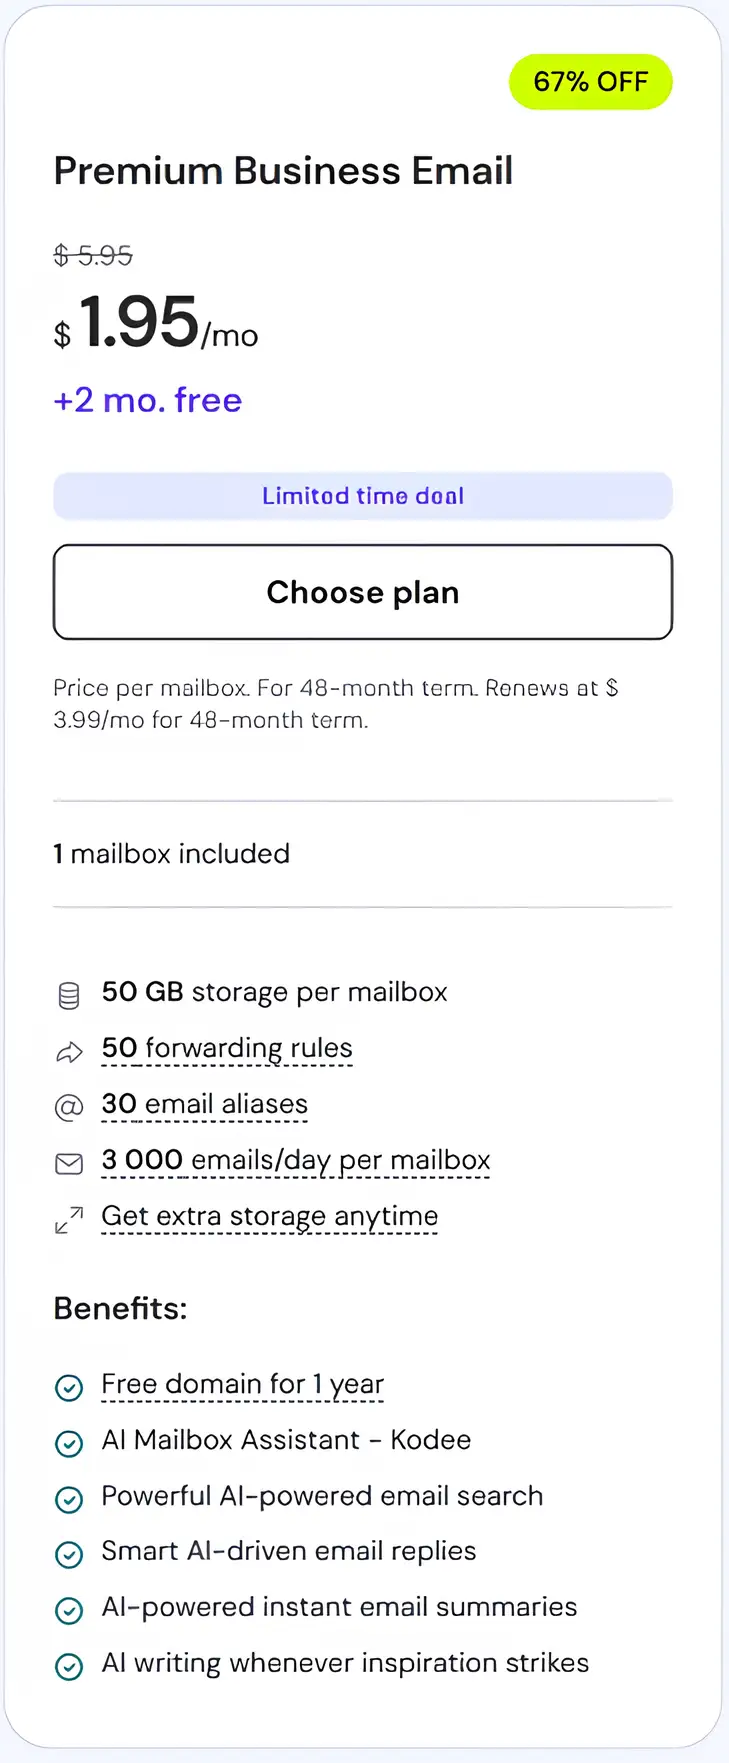Open the 30 email aliases link

pyautogui.click(x=205, y=1104)
